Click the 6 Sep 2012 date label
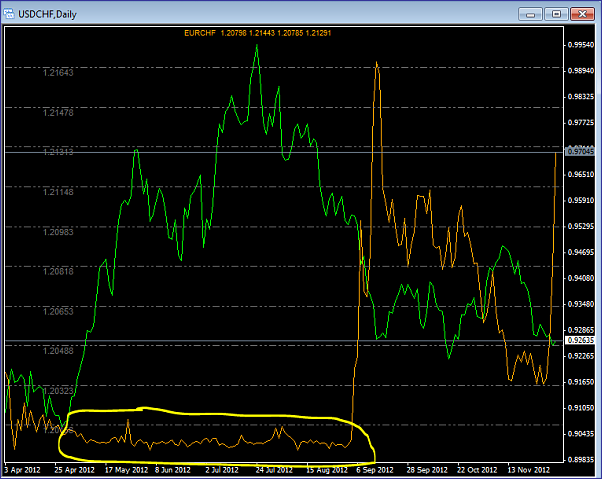Image resolution: width=602 pixels, height=479 pixels. point(375,470)
